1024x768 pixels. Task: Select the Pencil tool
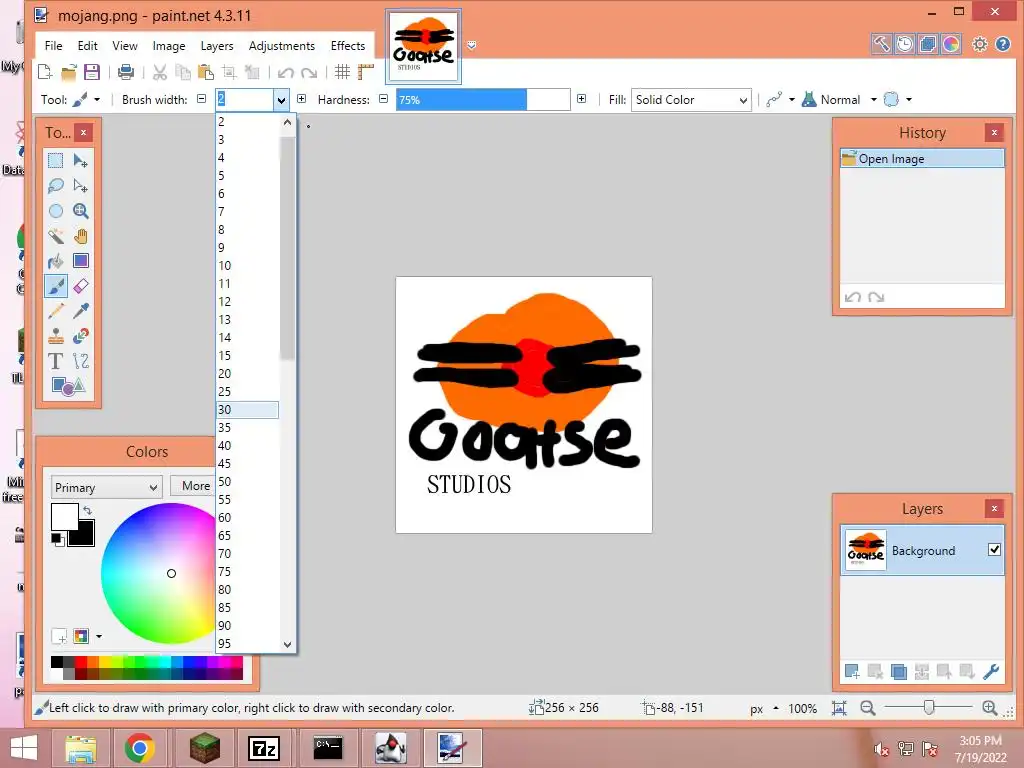(x=56, y=311)
